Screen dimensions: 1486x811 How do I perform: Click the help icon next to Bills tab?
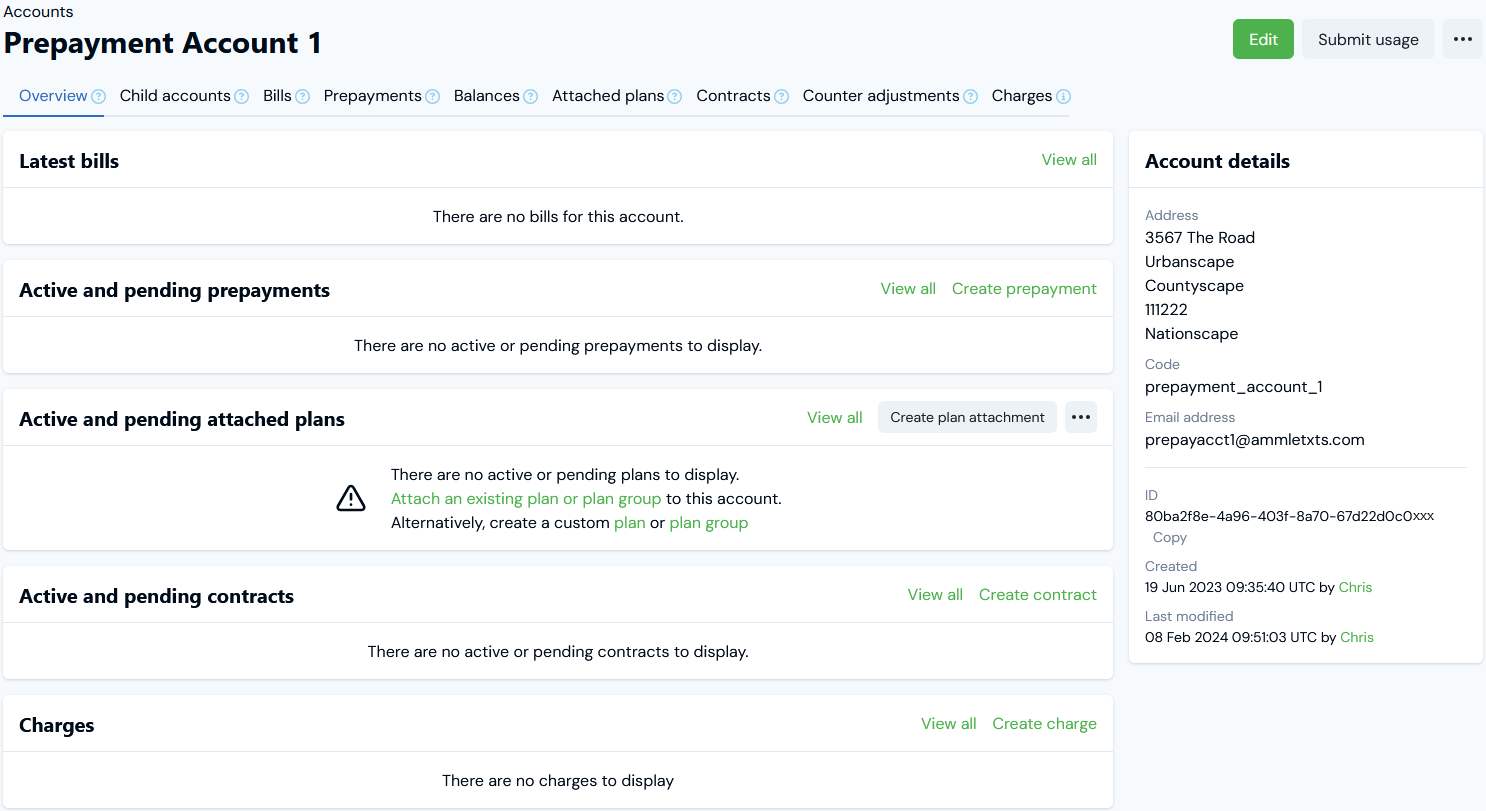pyautogui.click(x=302, y=97)
